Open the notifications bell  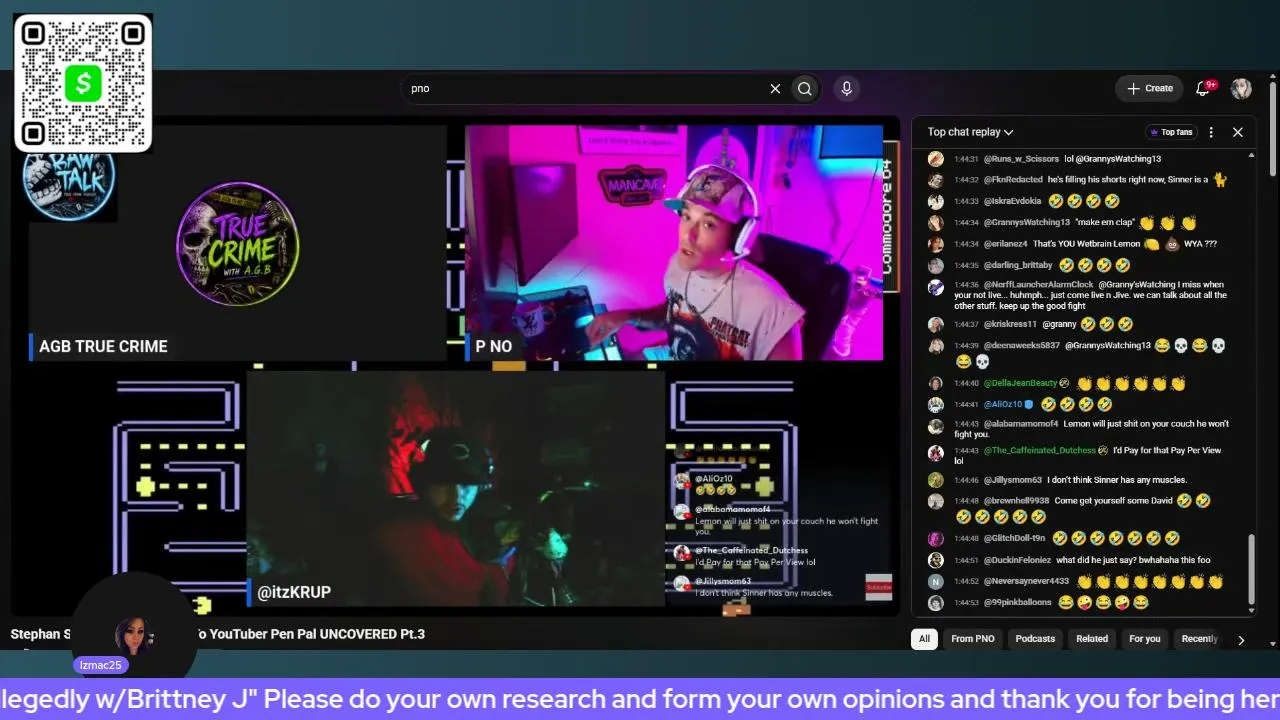[1204, 88]
